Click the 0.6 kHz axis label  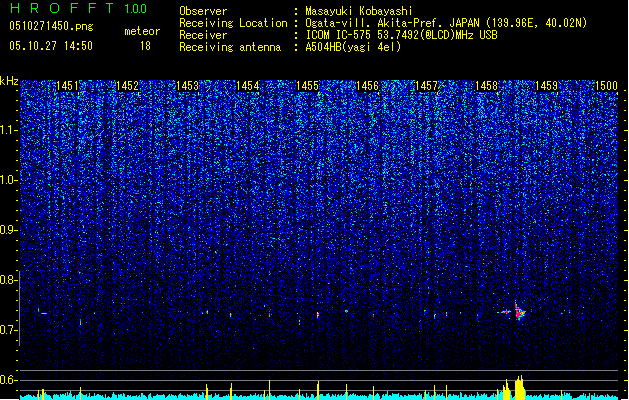[9, 380]
